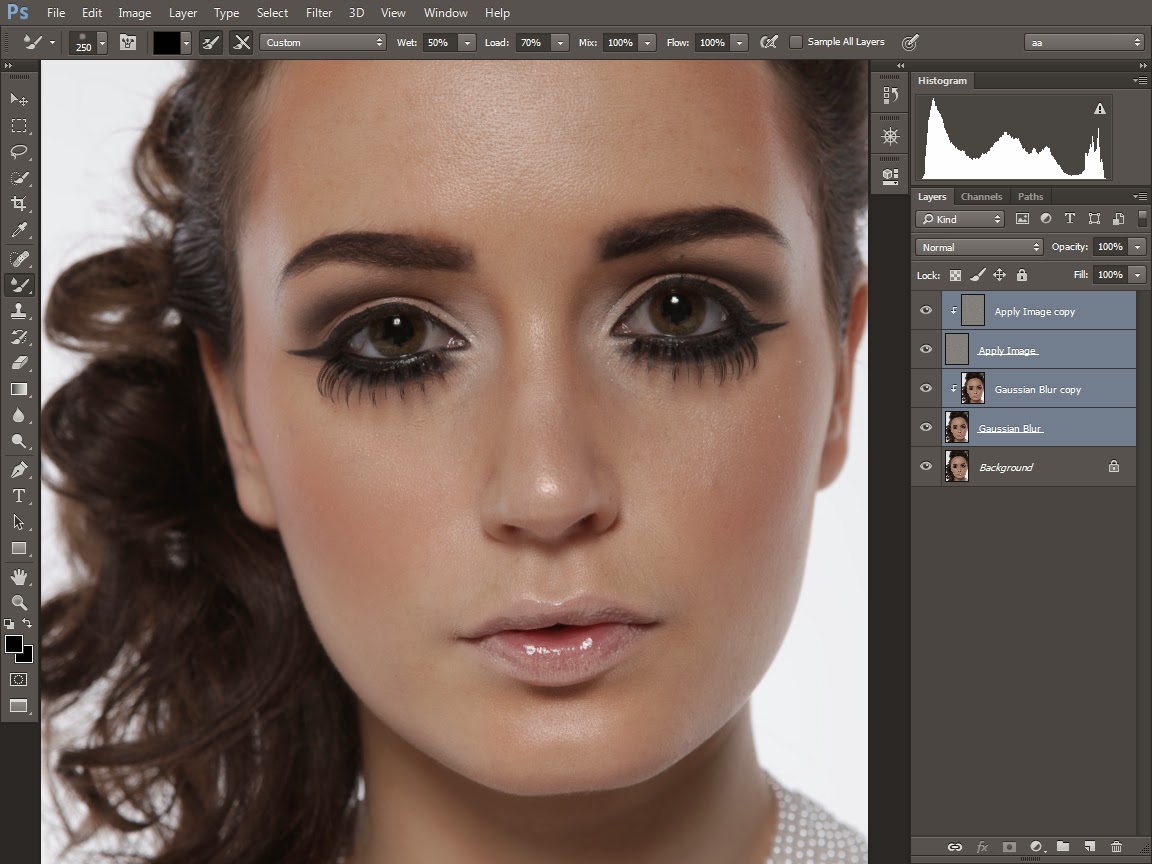
Task: Switch to the Channels tab
Action: [x=981, y=197]
